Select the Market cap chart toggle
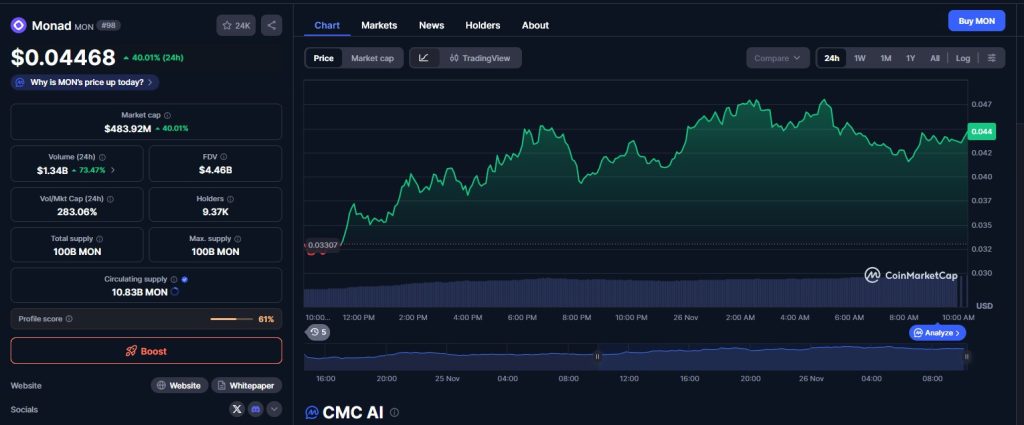1024x425 pixels. (x=372, y=58)
